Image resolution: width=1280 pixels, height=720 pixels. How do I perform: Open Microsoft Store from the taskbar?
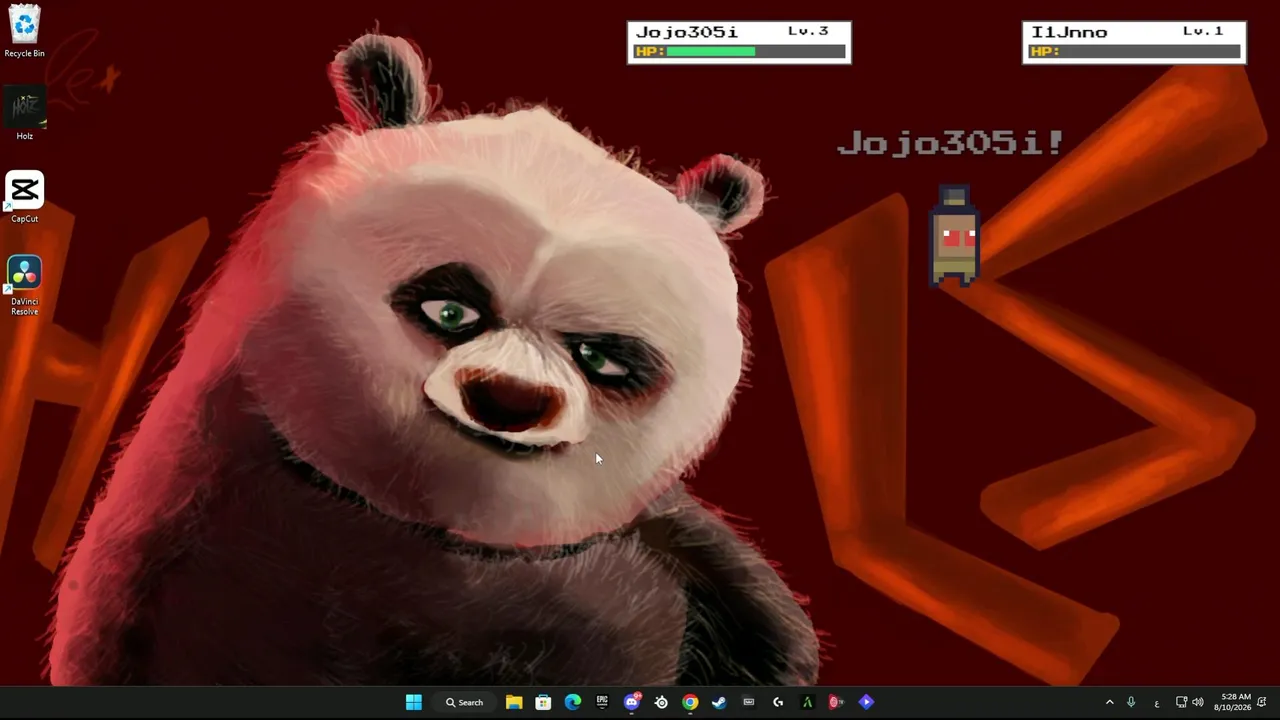[x=543, y=702]
